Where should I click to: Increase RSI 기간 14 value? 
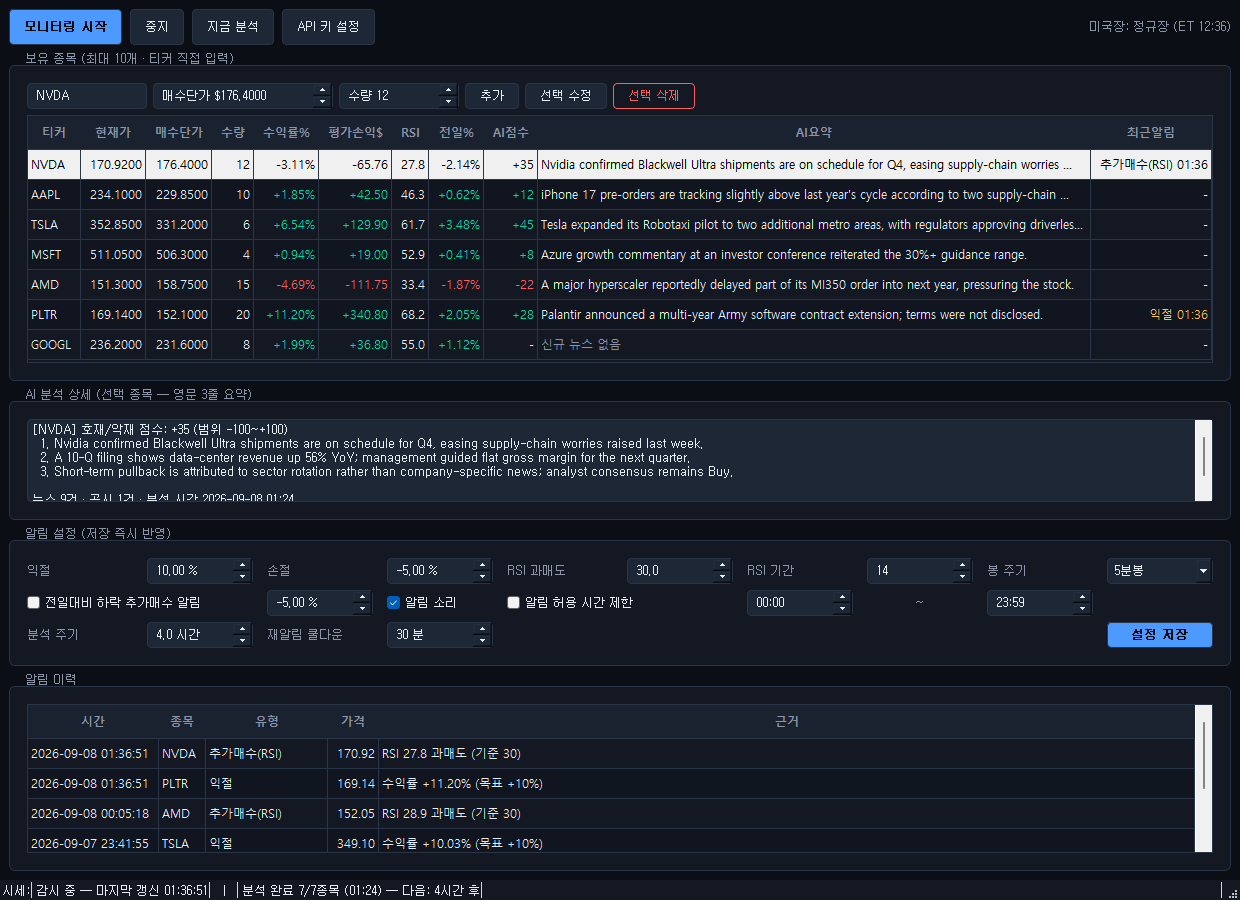tap(962, 565)
